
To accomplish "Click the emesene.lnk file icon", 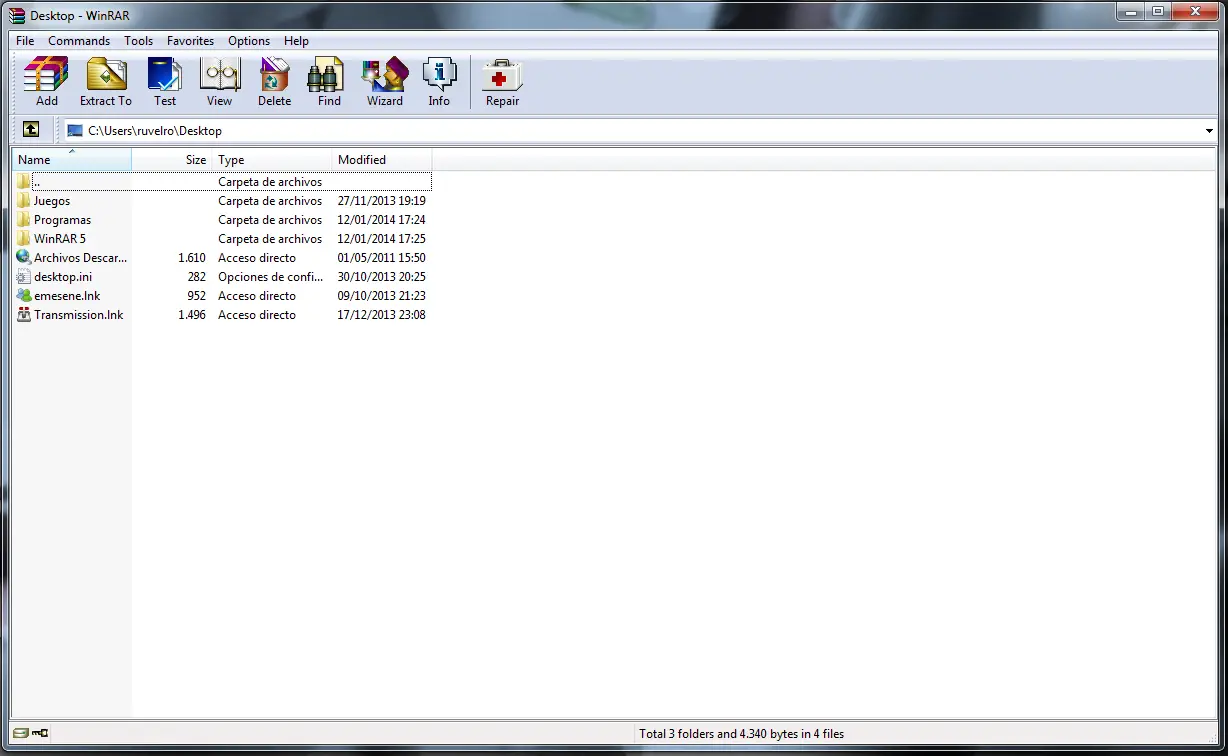I will (24, 296).
